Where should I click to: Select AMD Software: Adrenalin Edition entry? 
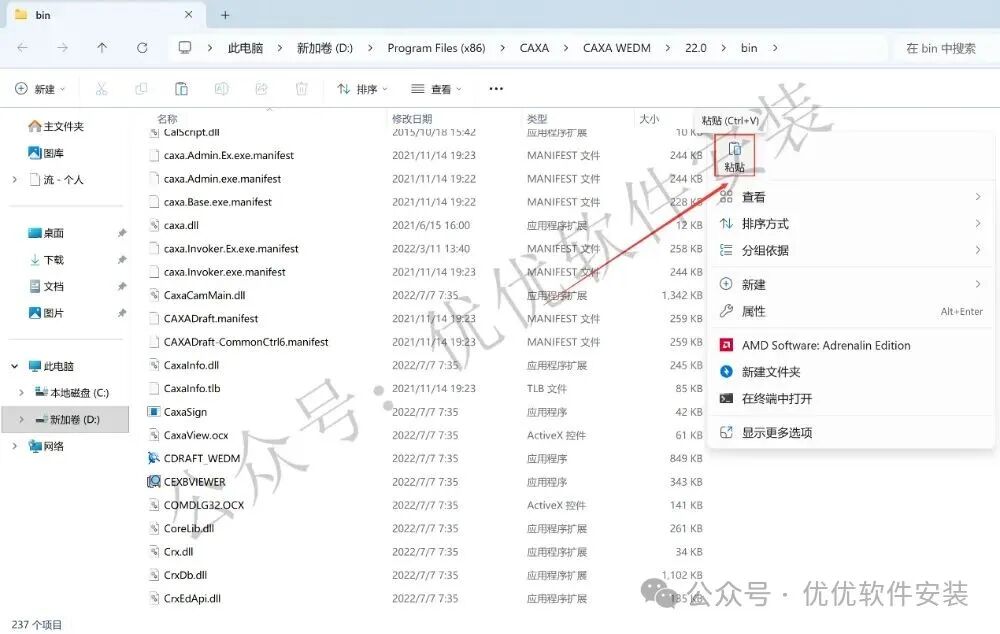[x=851, y=345]
